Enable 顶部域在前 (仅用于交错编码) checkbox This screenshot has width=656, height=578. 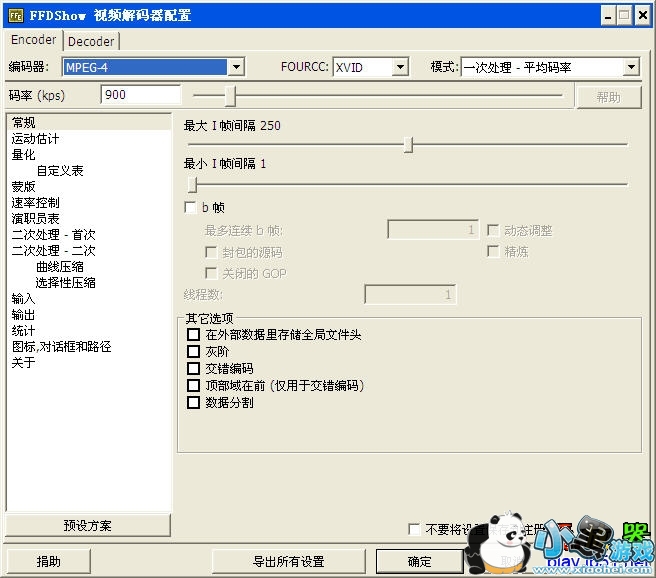coord(193,385)
